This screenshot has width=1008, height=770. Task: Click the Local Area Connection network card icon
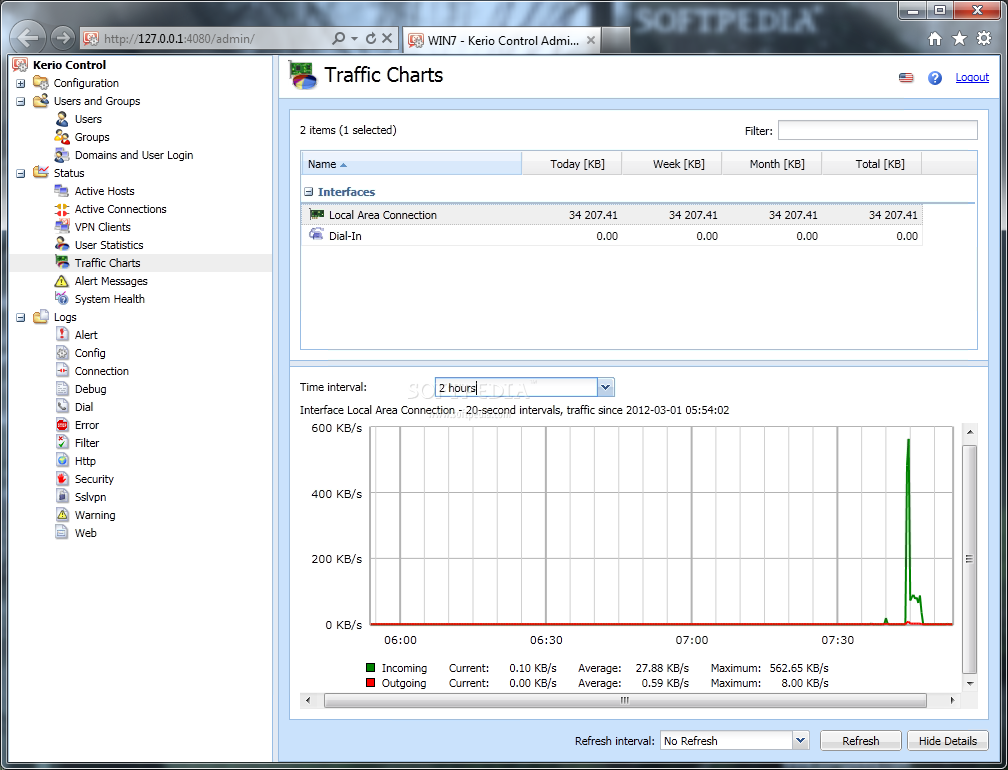316,214
